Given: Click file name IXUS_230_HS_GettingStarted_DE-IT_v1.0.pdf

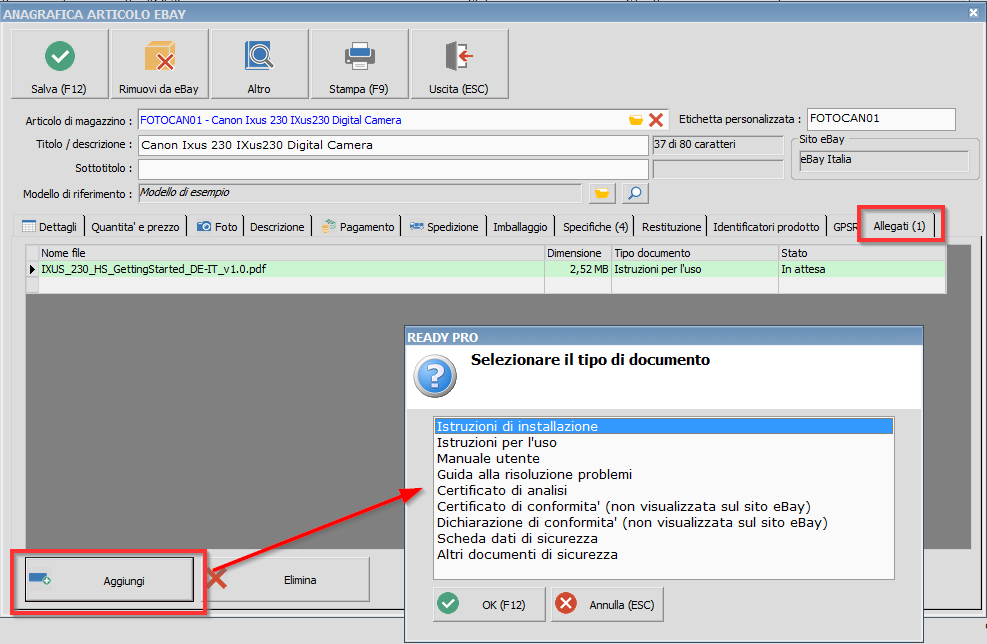Looking at the screenshot, I should click(154, 269).
